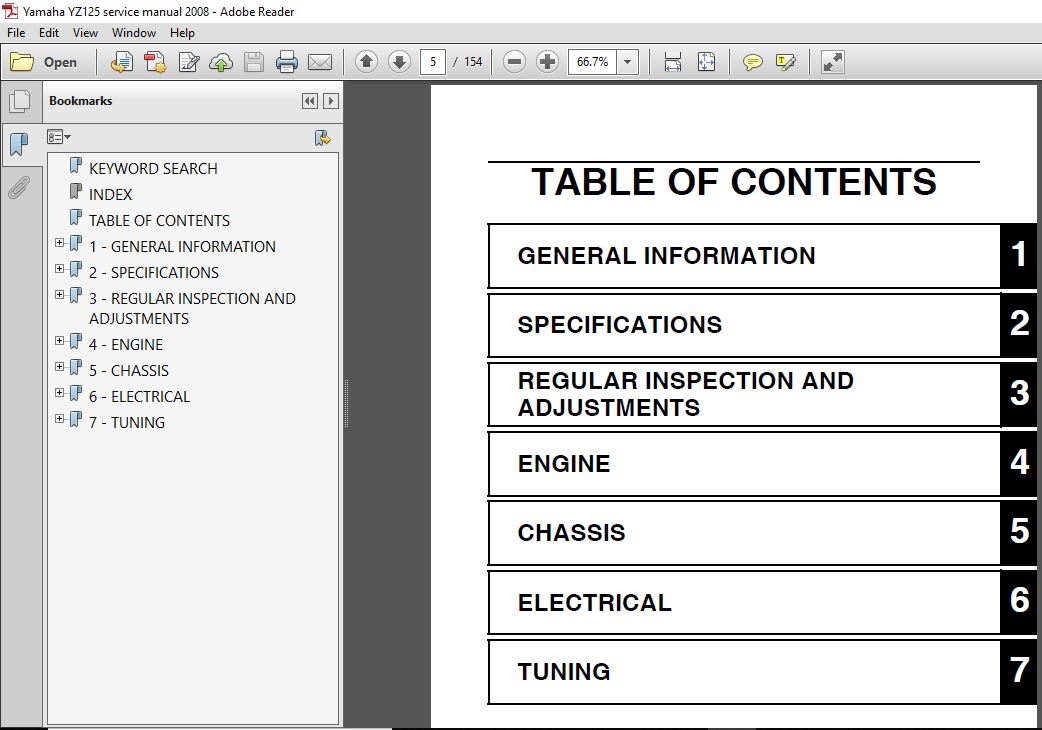The image size is (1042, 730).
Task: Click the Create PDF online icon
Action: click(x=122, y=62)
